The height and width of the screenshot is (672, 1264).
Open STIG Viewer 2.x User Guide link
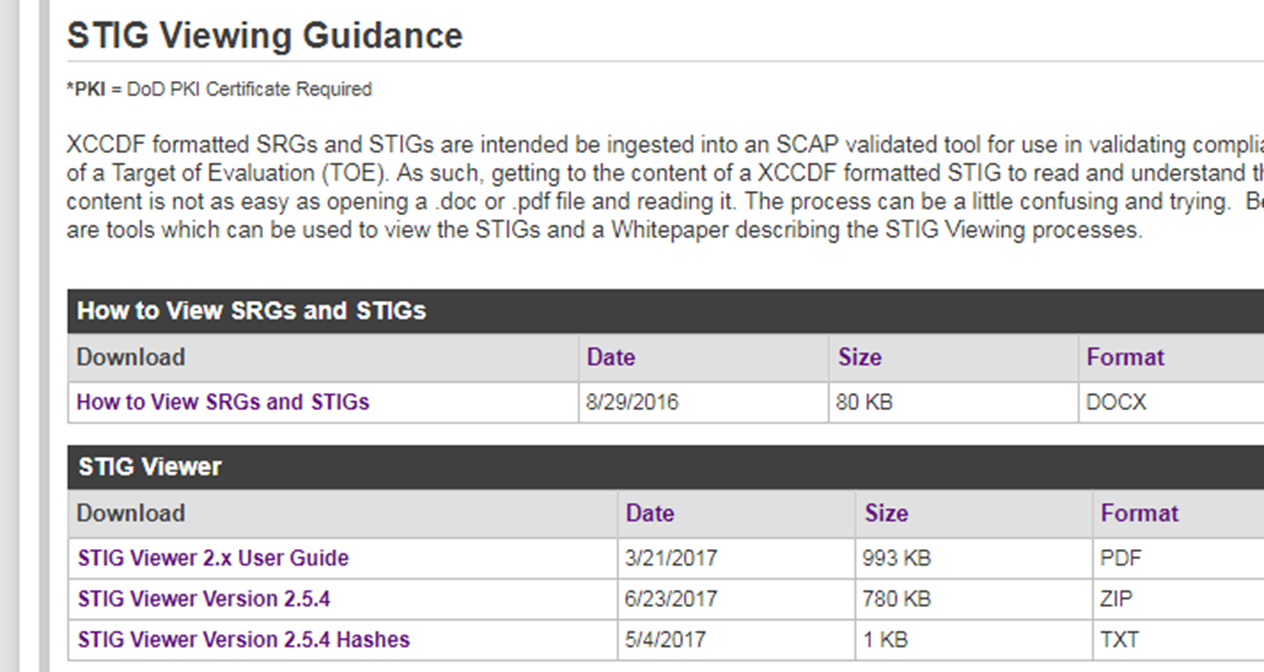point(213,558)
